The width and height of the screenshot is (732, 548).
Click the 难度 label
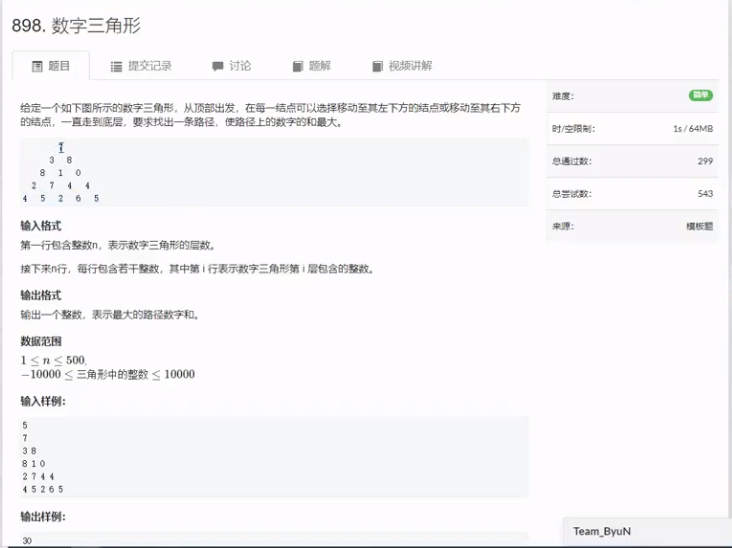(563, 96)
